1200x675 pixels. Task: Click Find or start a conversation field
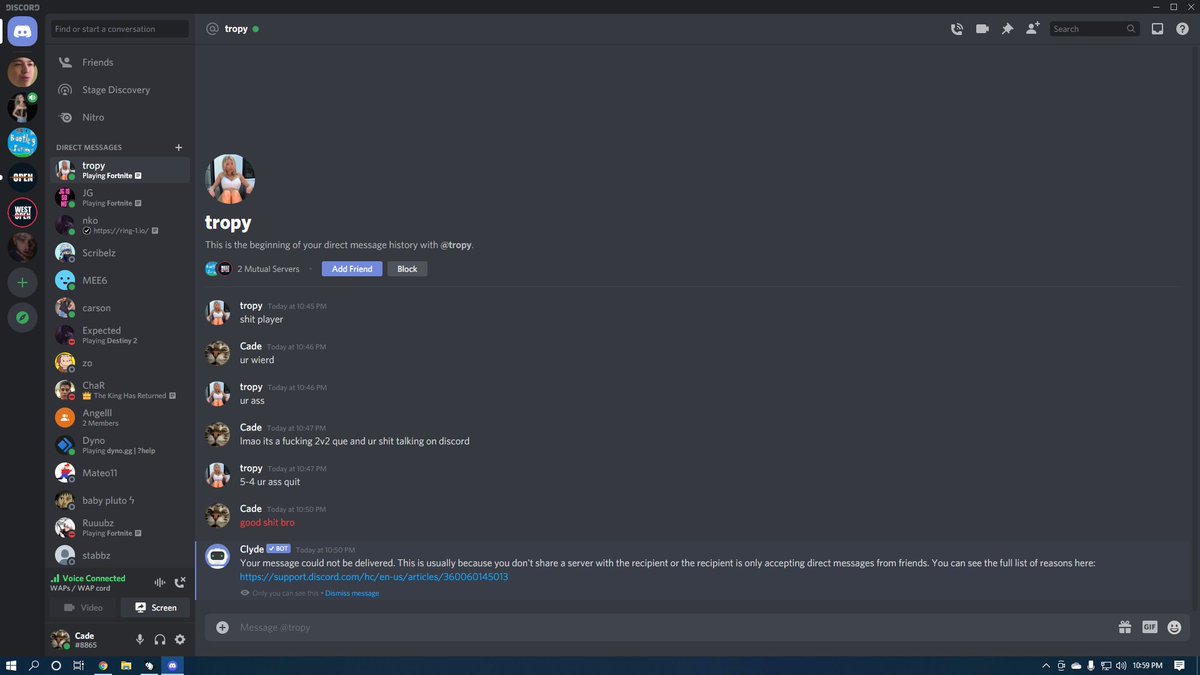[x=120, y=29]
